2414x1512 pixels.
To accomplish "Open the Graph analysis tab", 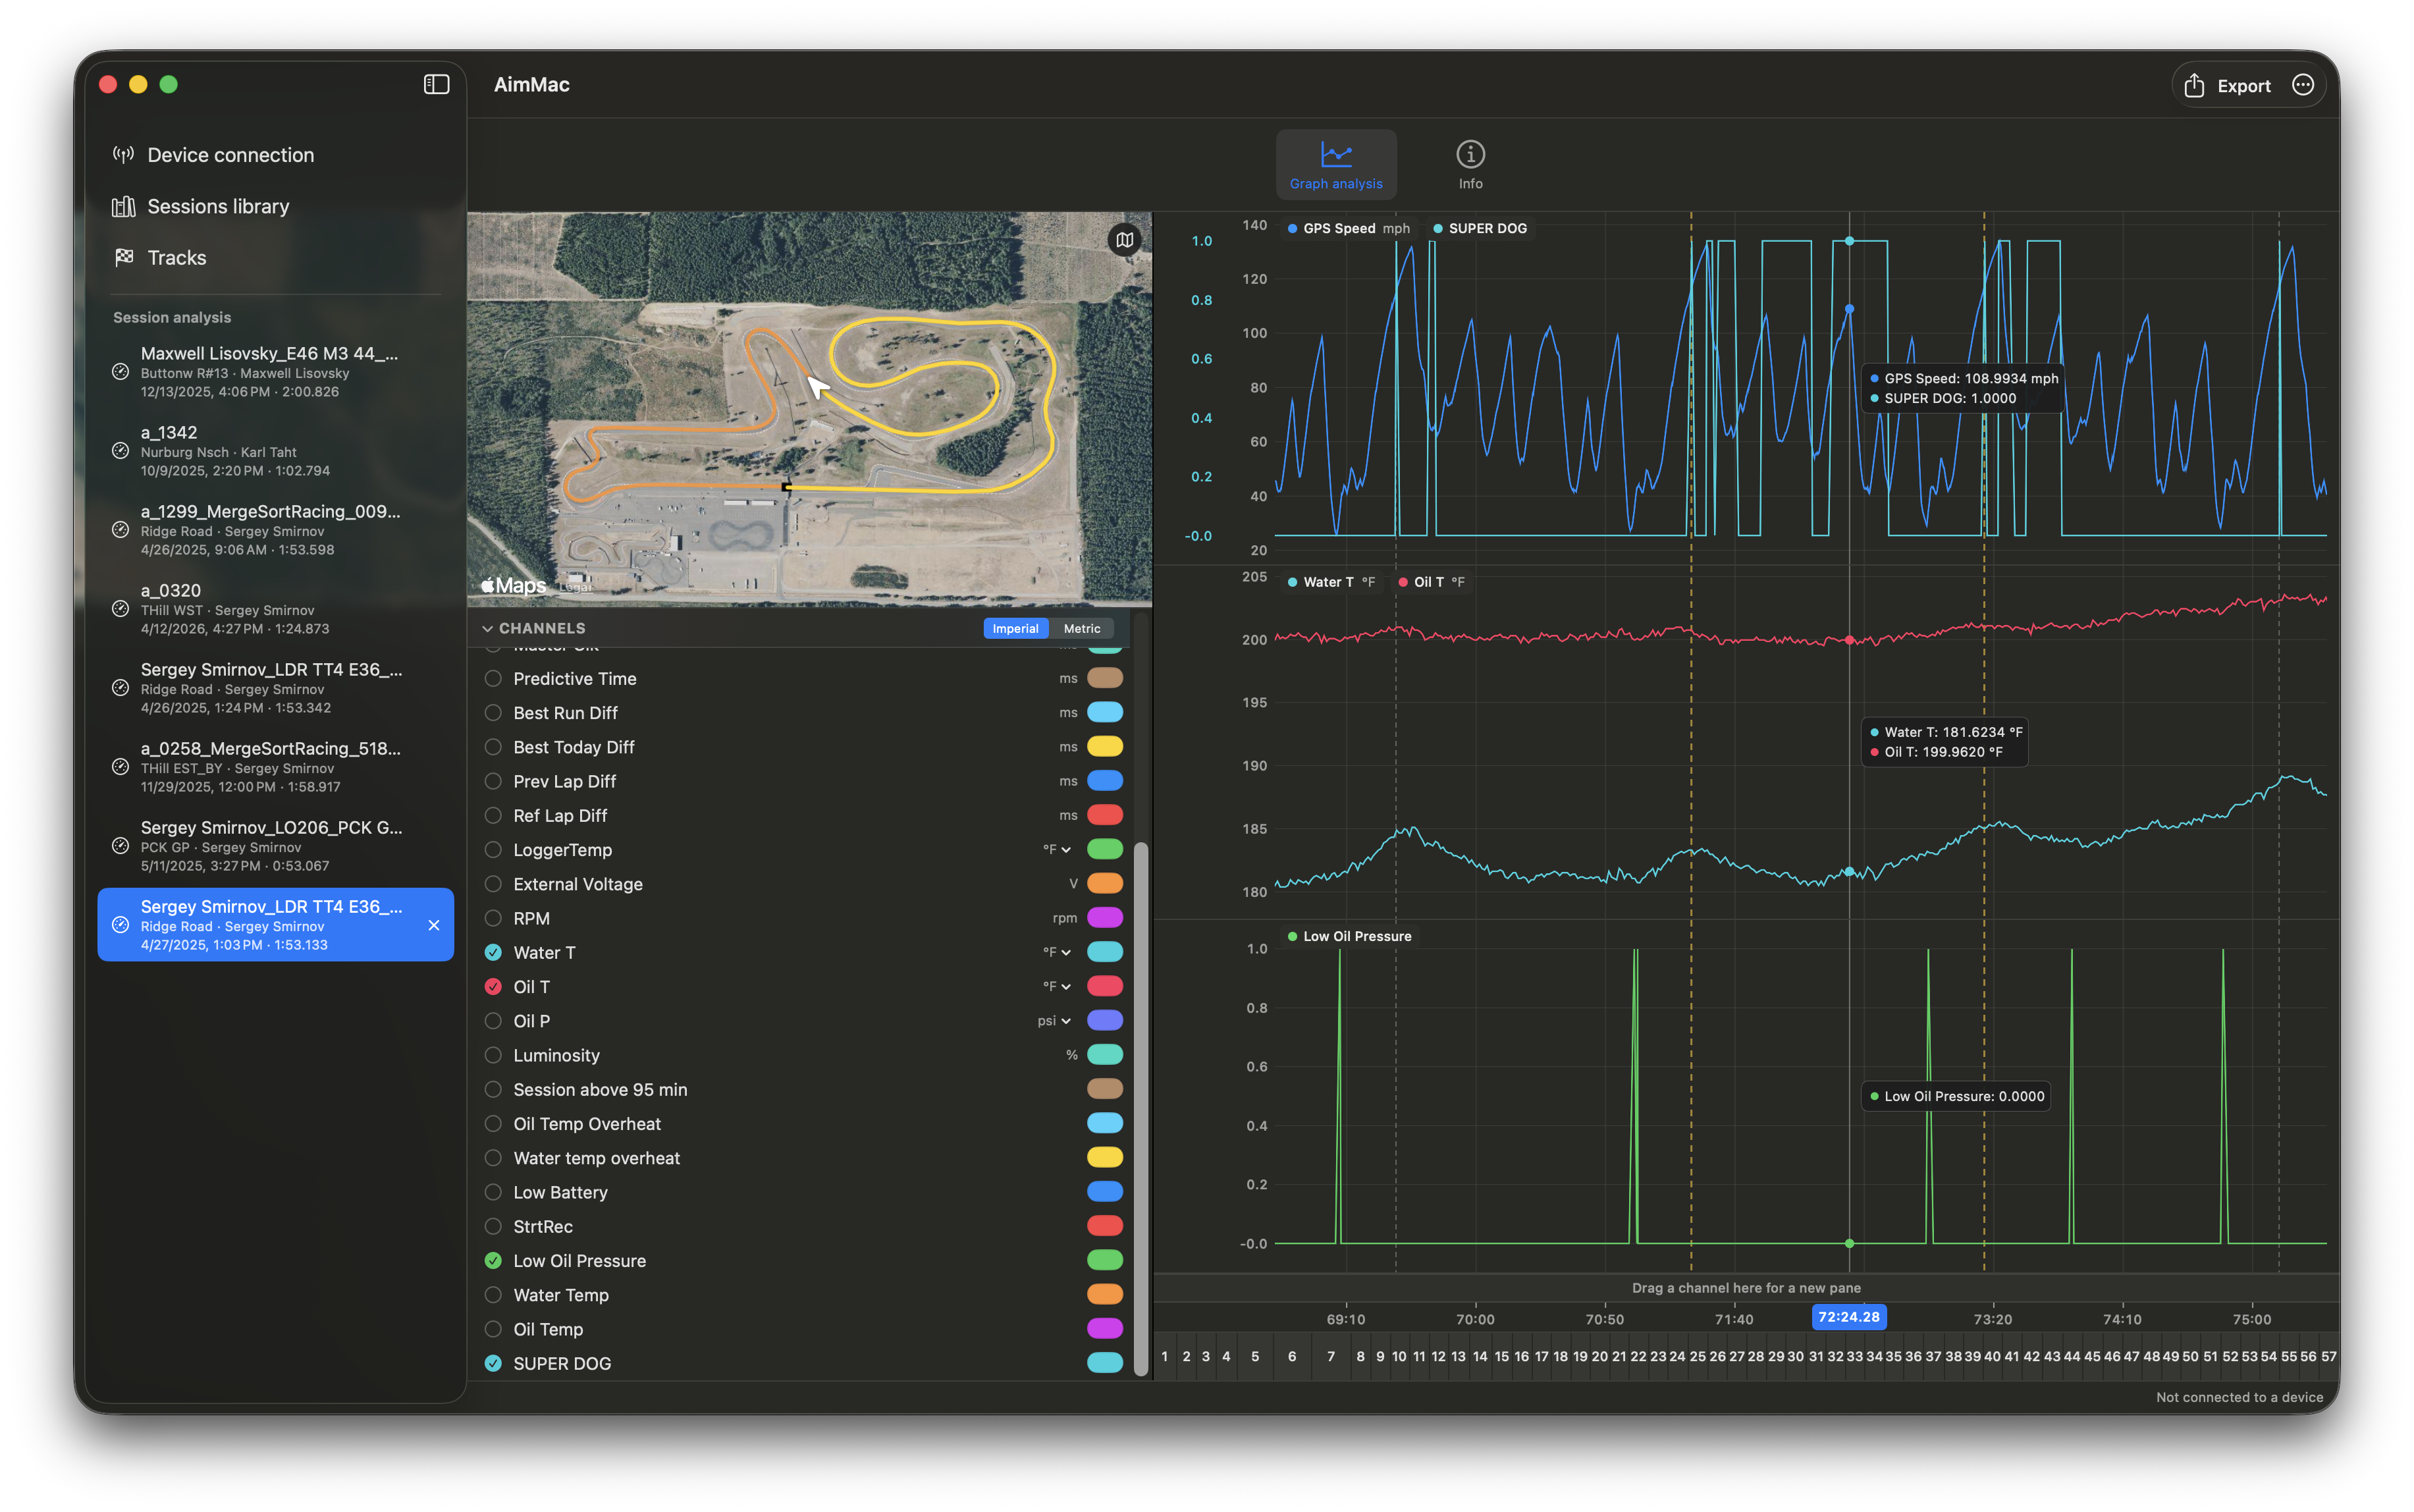I will pos(1336,164).
